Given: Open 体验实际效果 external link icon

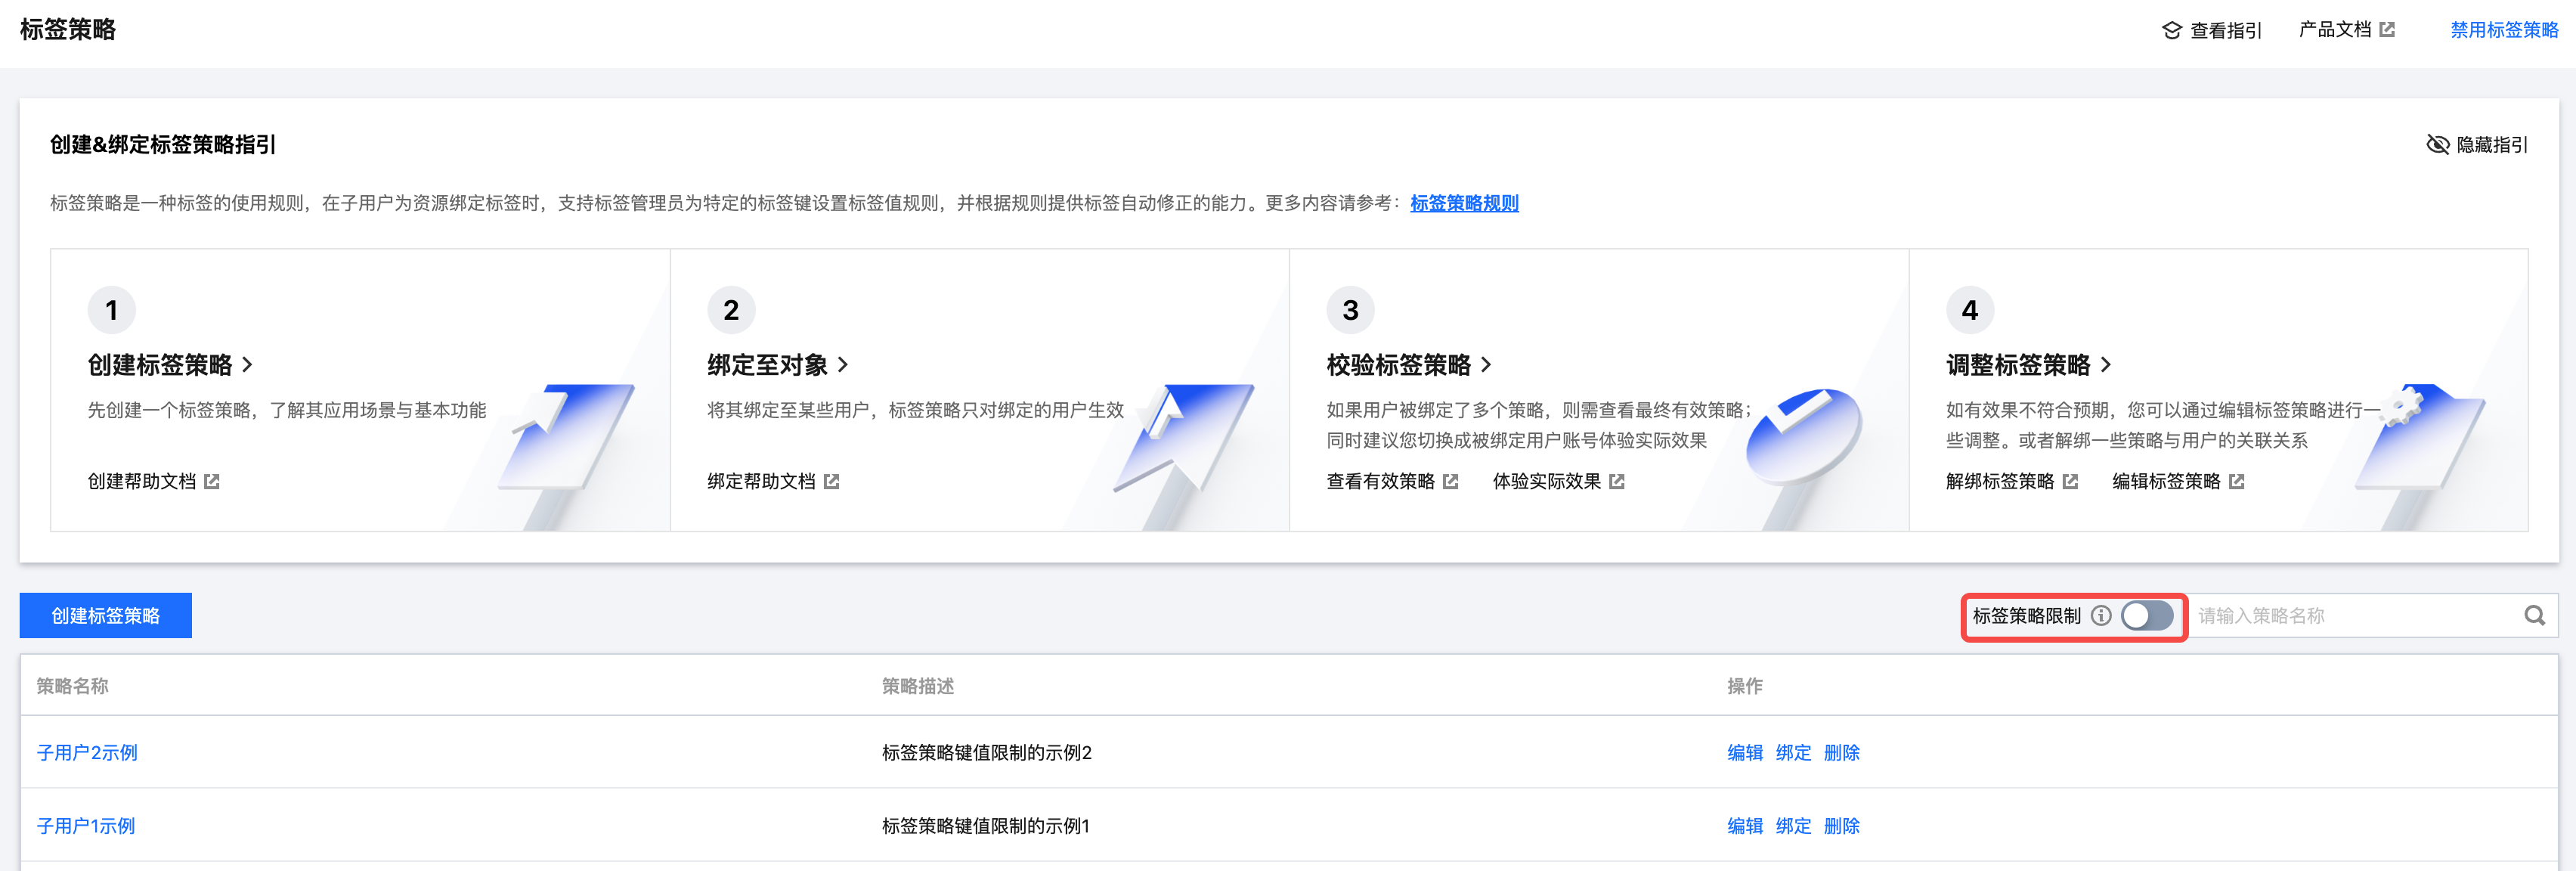Looking at the screenshot, I should 1617,481.
